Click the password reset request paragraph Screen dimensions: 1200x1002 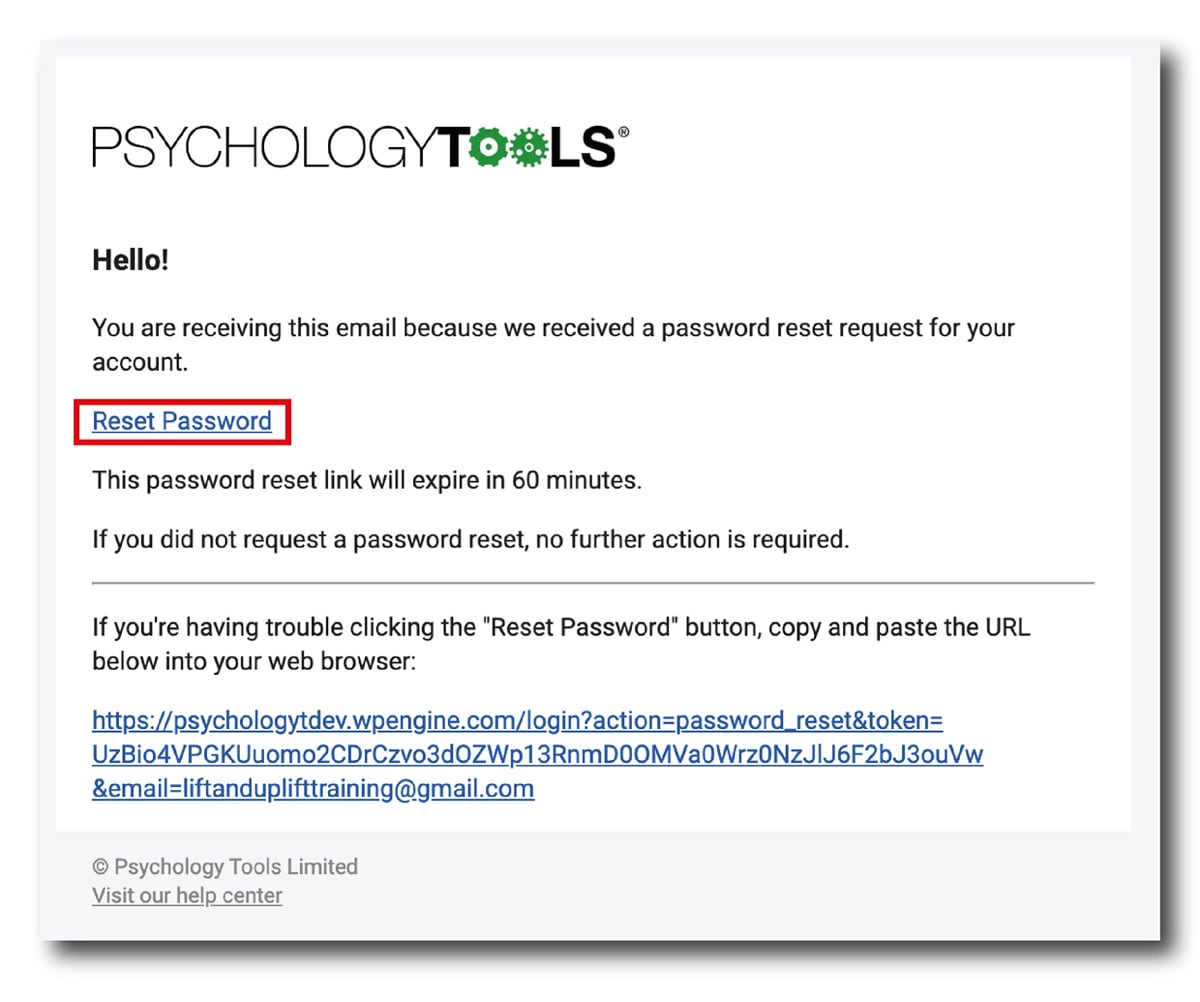point(553,344)
